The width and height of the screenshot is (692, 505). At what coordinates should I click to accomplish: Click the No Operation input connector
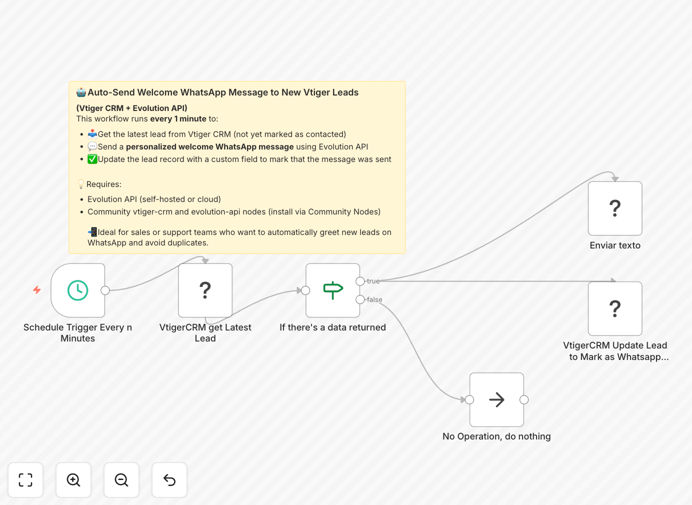(470, 399)
